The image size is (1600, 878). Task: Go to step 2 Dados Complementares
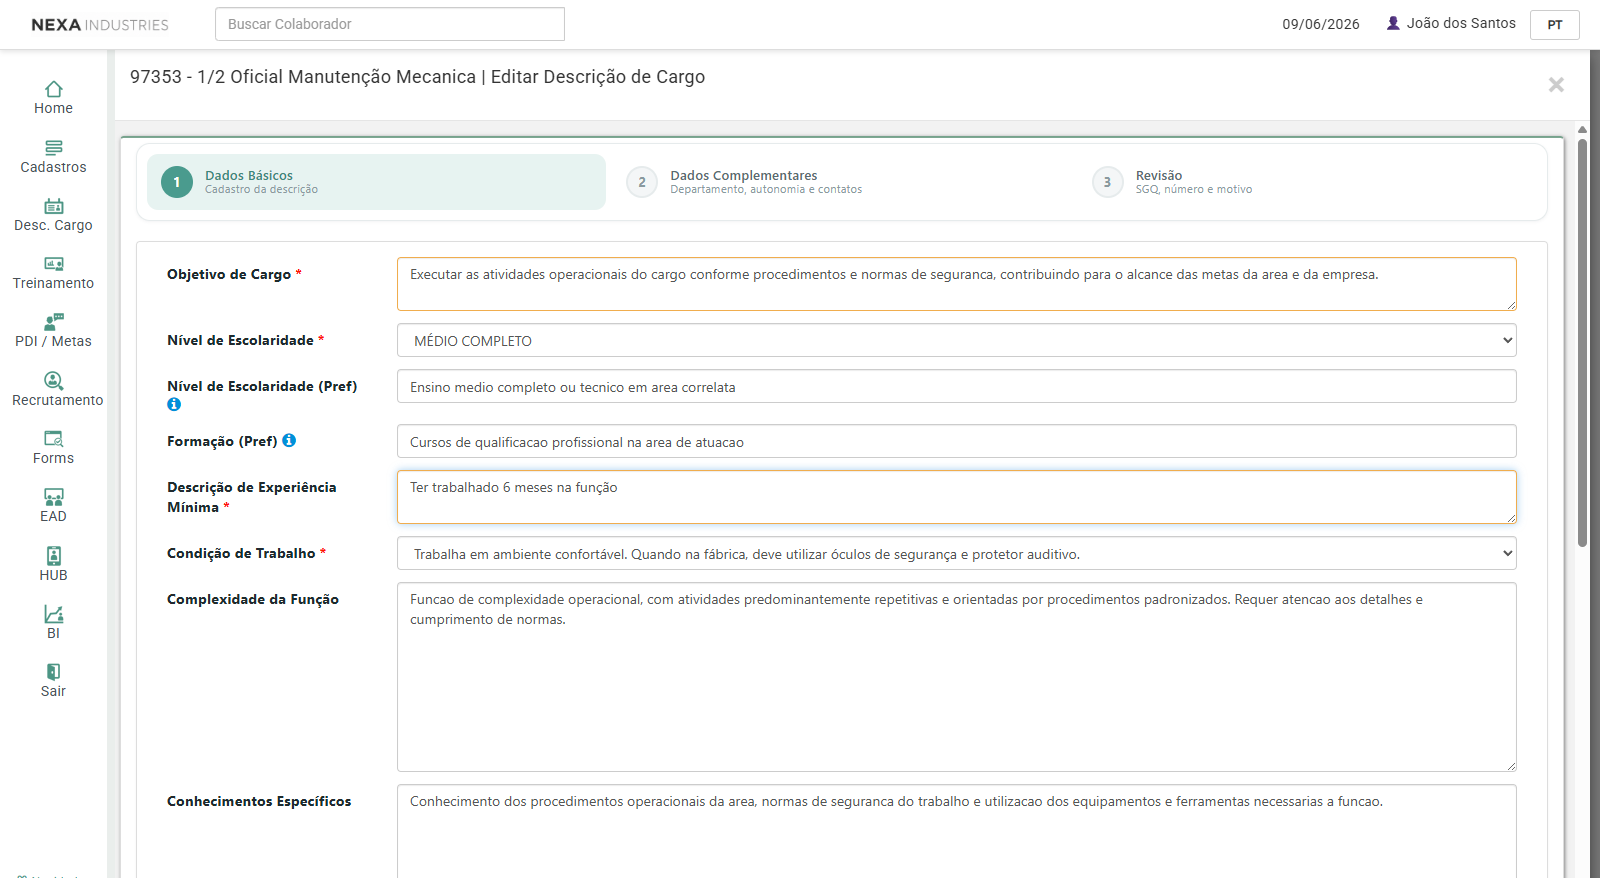[x=744, y=182]
